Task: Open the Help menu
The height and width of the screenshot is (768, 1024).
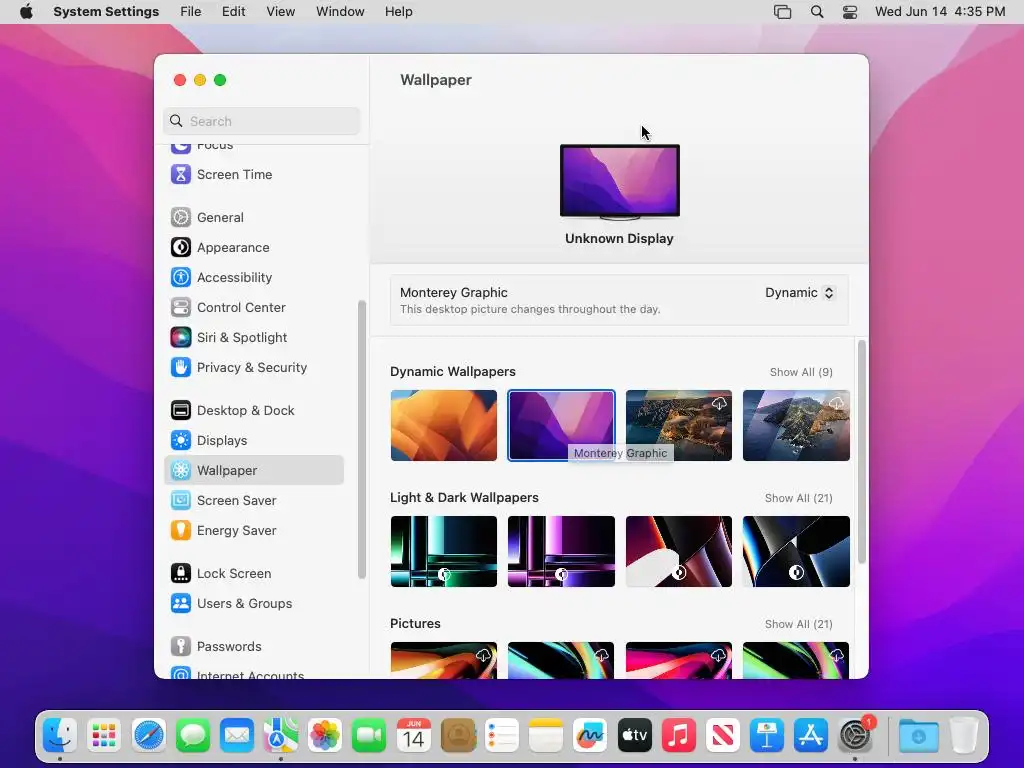Action: pos(398,12)
